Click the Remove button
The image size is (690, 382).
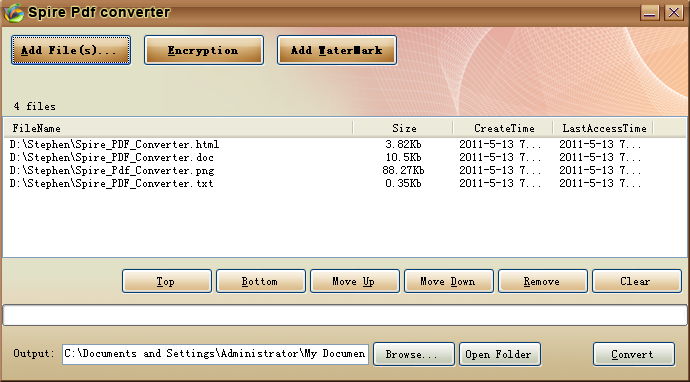tap(543, 281)
